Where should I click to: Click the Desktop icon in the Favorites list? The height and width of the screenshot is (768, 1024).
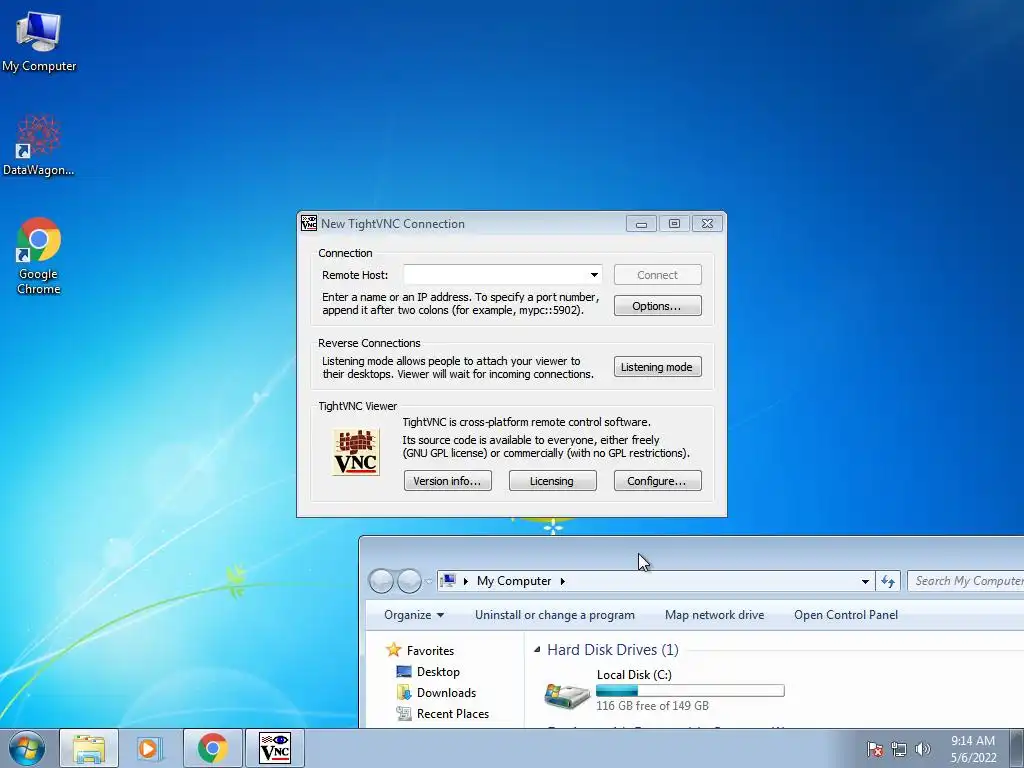[x=404, y=671]
